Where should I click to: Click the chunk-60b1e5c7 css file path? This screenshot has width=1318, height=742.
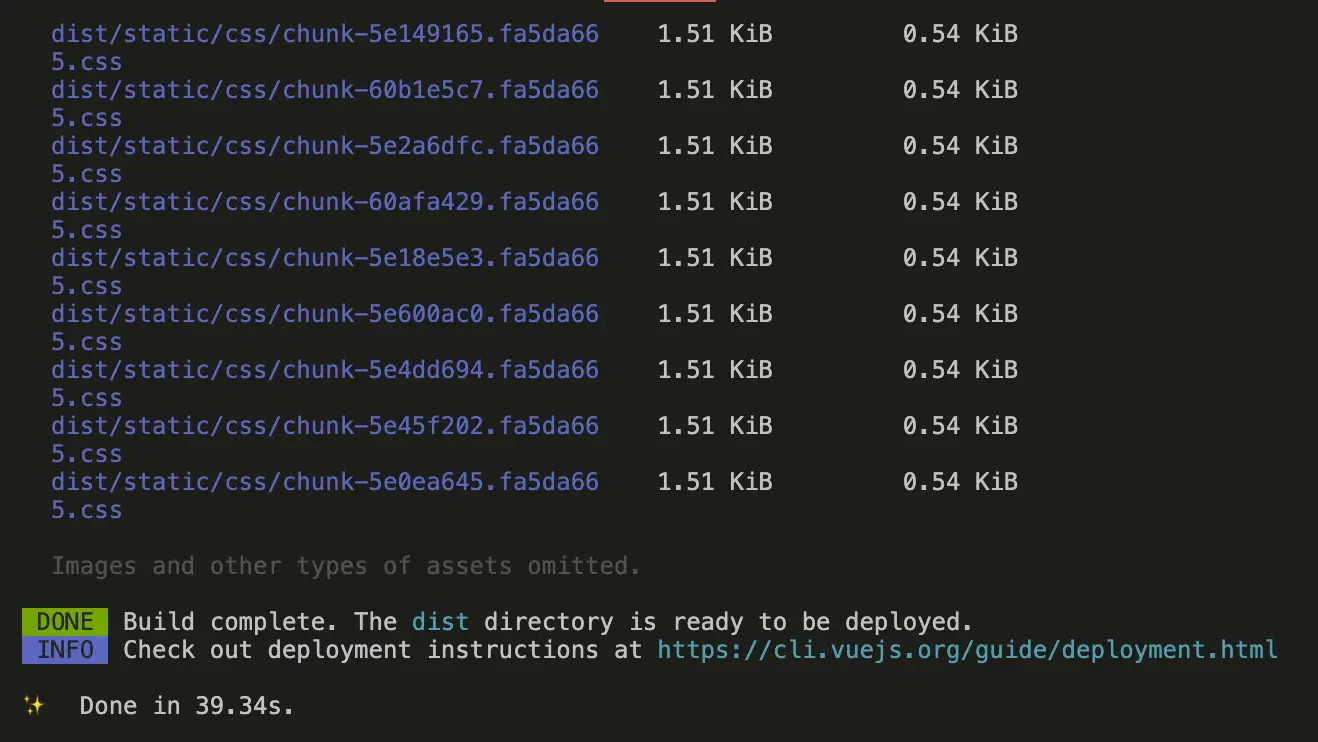[x=325, y=89]
